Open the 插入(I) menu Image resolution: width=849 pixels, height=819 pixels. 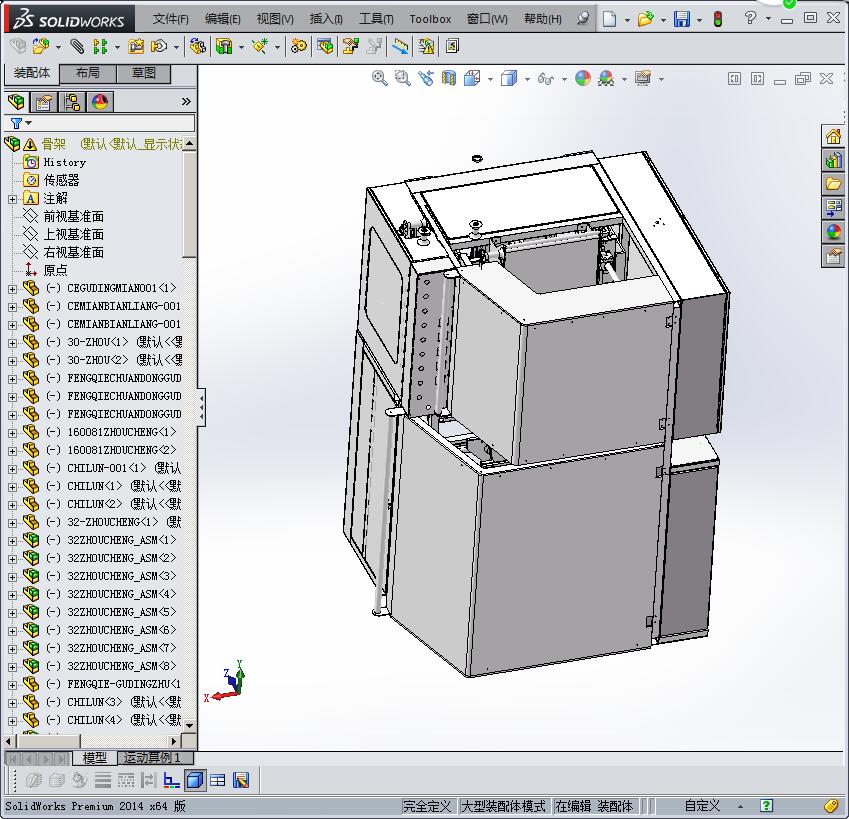(326, 19)
